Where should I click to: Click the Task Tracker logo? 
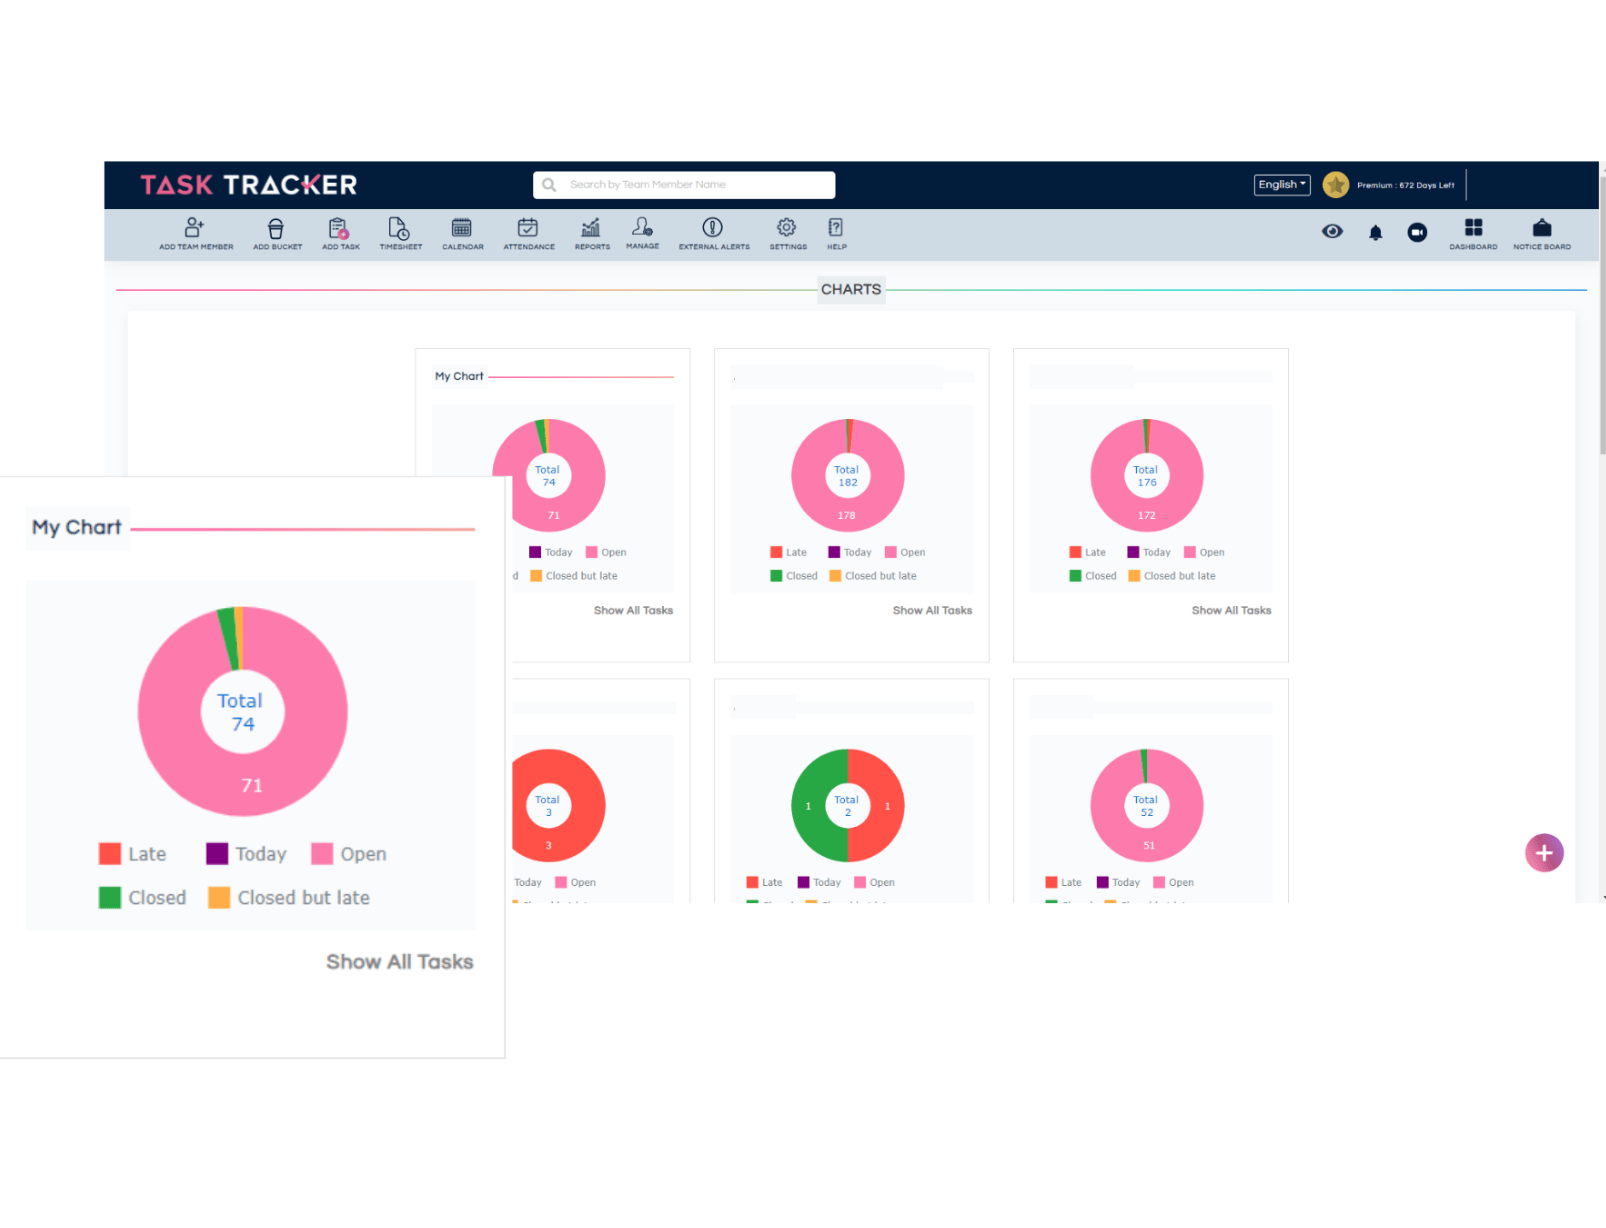tap(248, 185)
